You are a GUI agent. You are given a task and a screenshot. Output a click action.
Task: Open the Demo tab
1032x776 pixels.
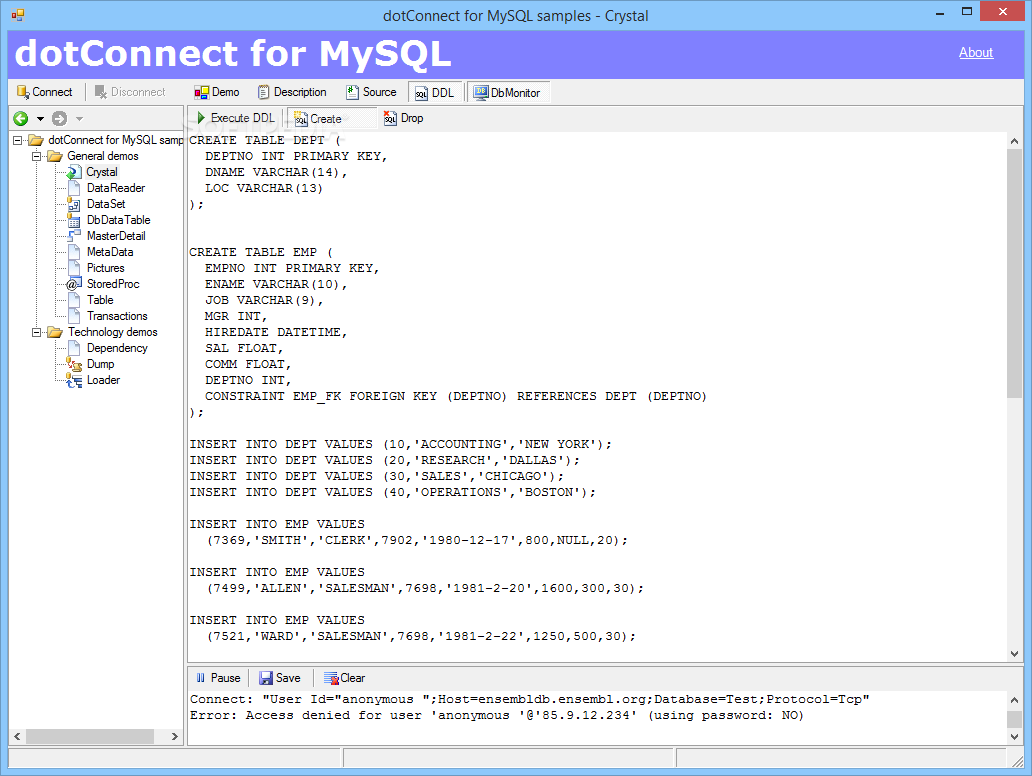(217, 92)
